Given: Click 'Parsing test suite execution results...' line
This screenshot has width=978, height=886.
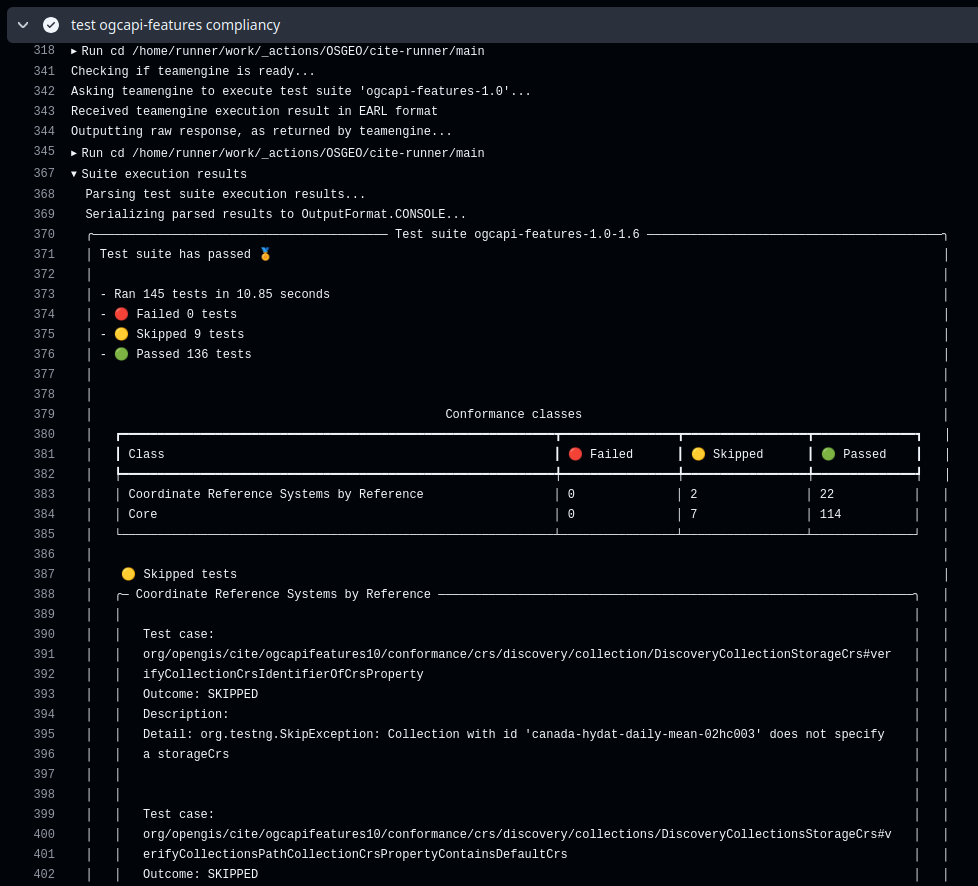Looking at the screenshot, I should tap(225, 194).
